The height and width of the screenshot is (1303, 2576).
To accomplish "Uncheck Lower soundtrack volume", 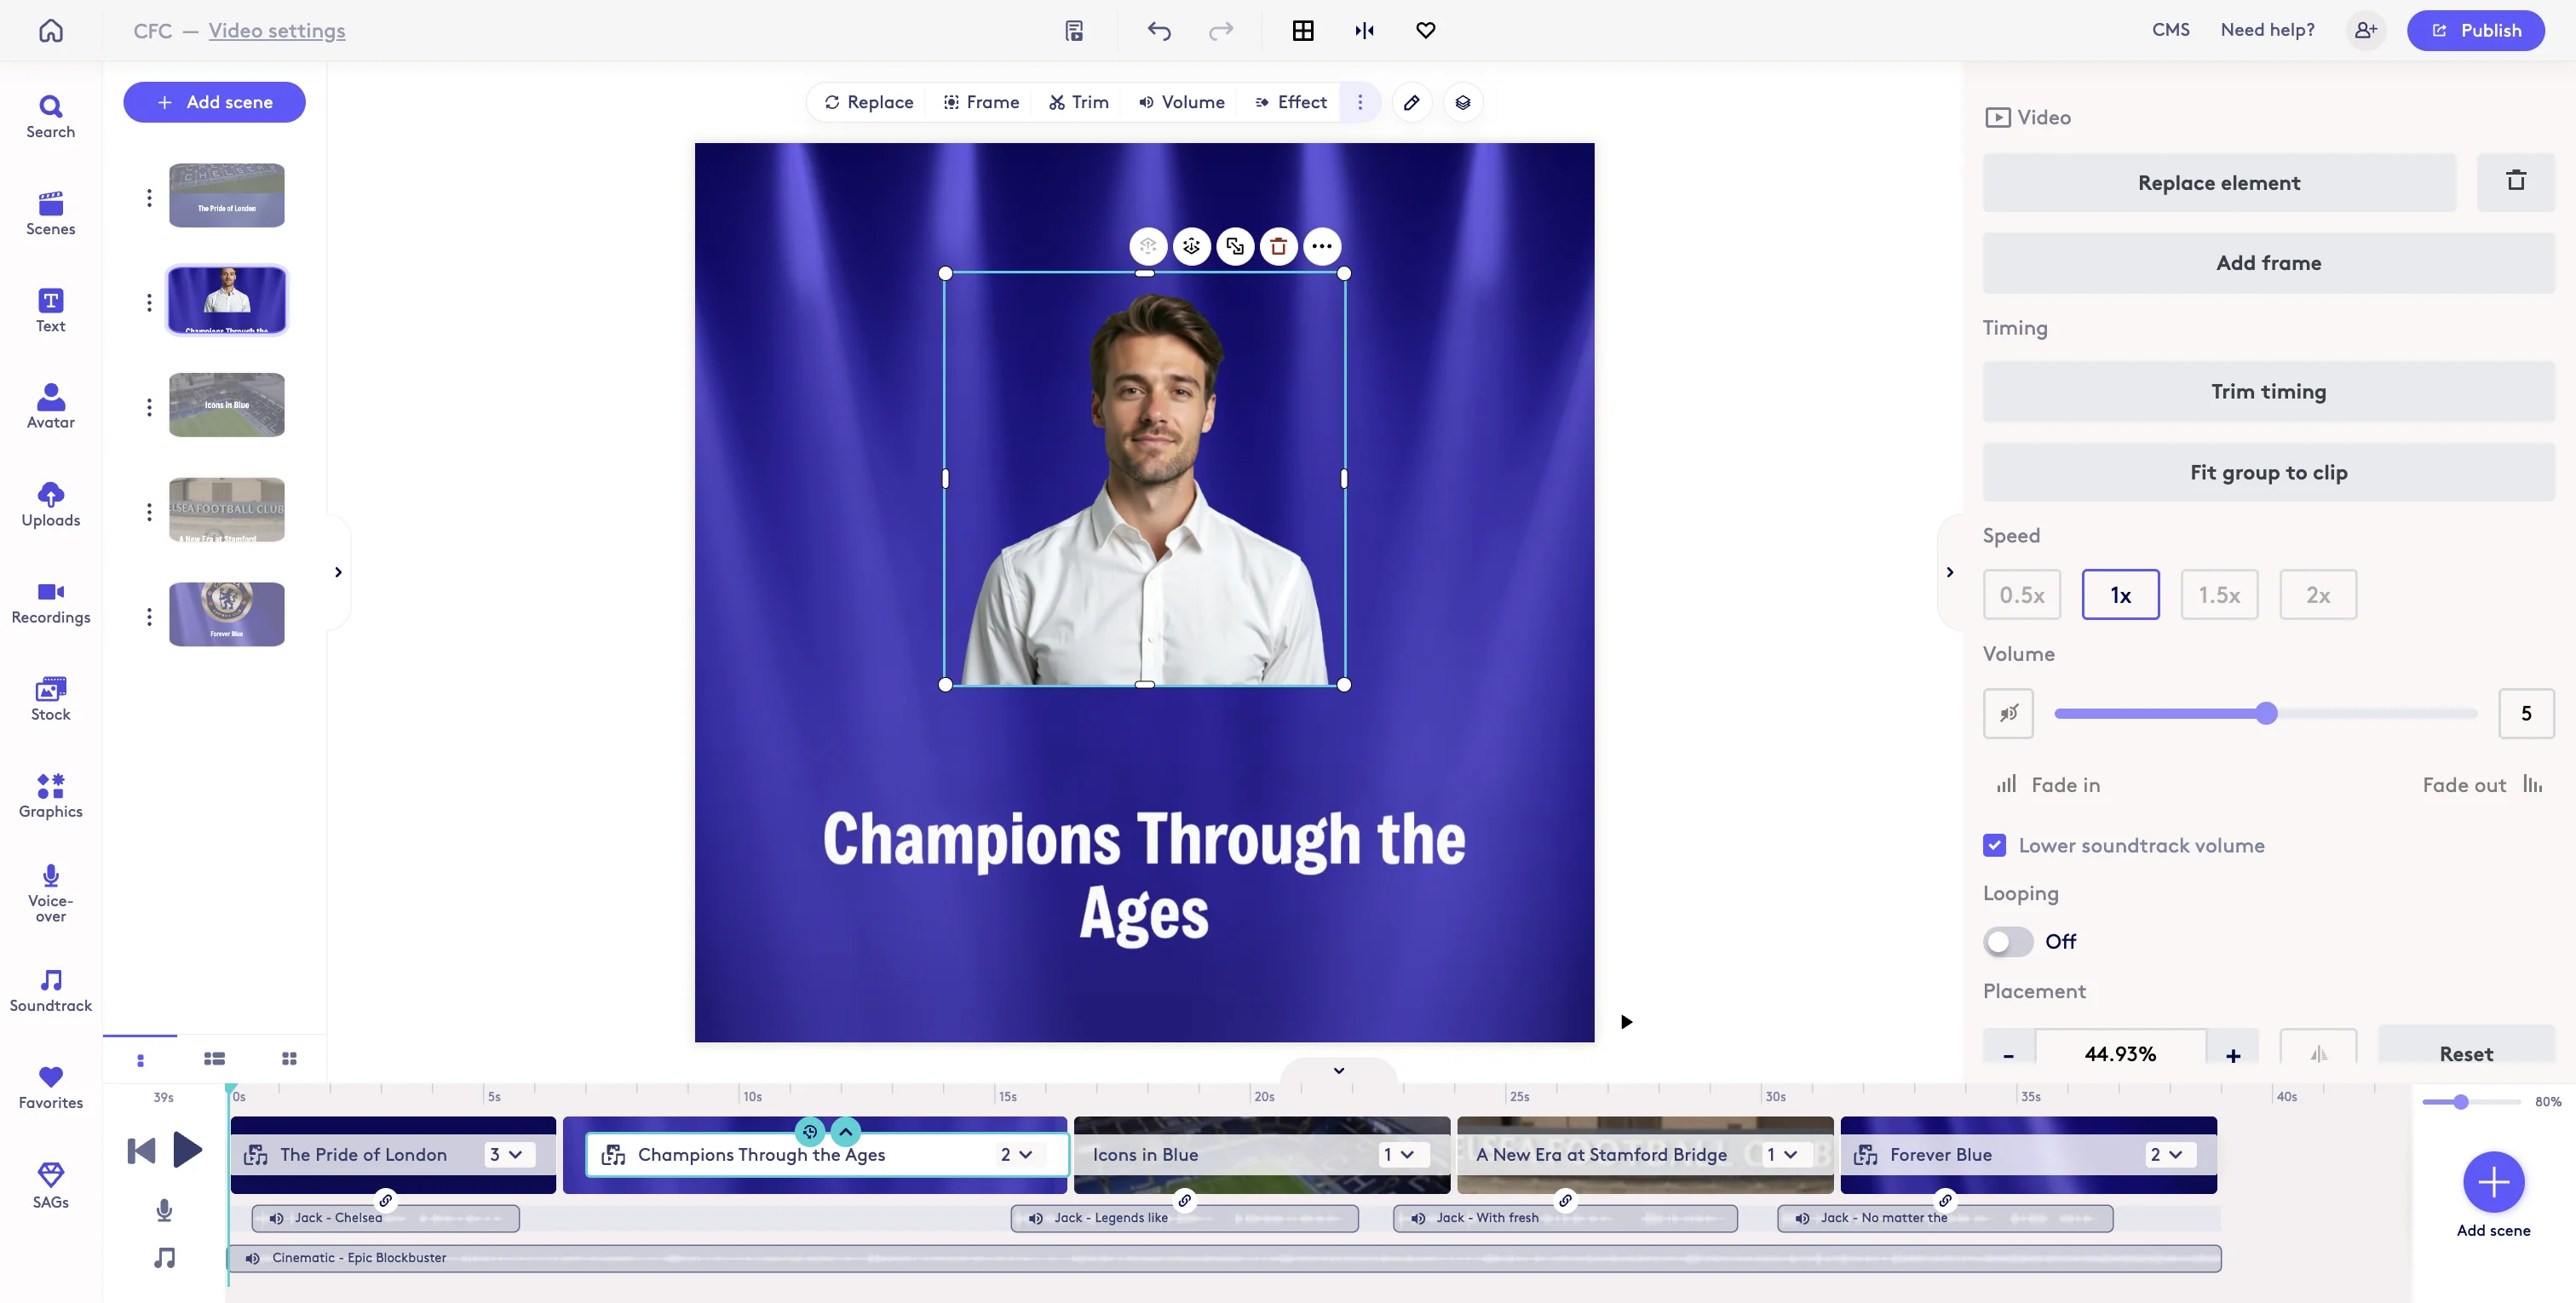I will point(1995,845).
